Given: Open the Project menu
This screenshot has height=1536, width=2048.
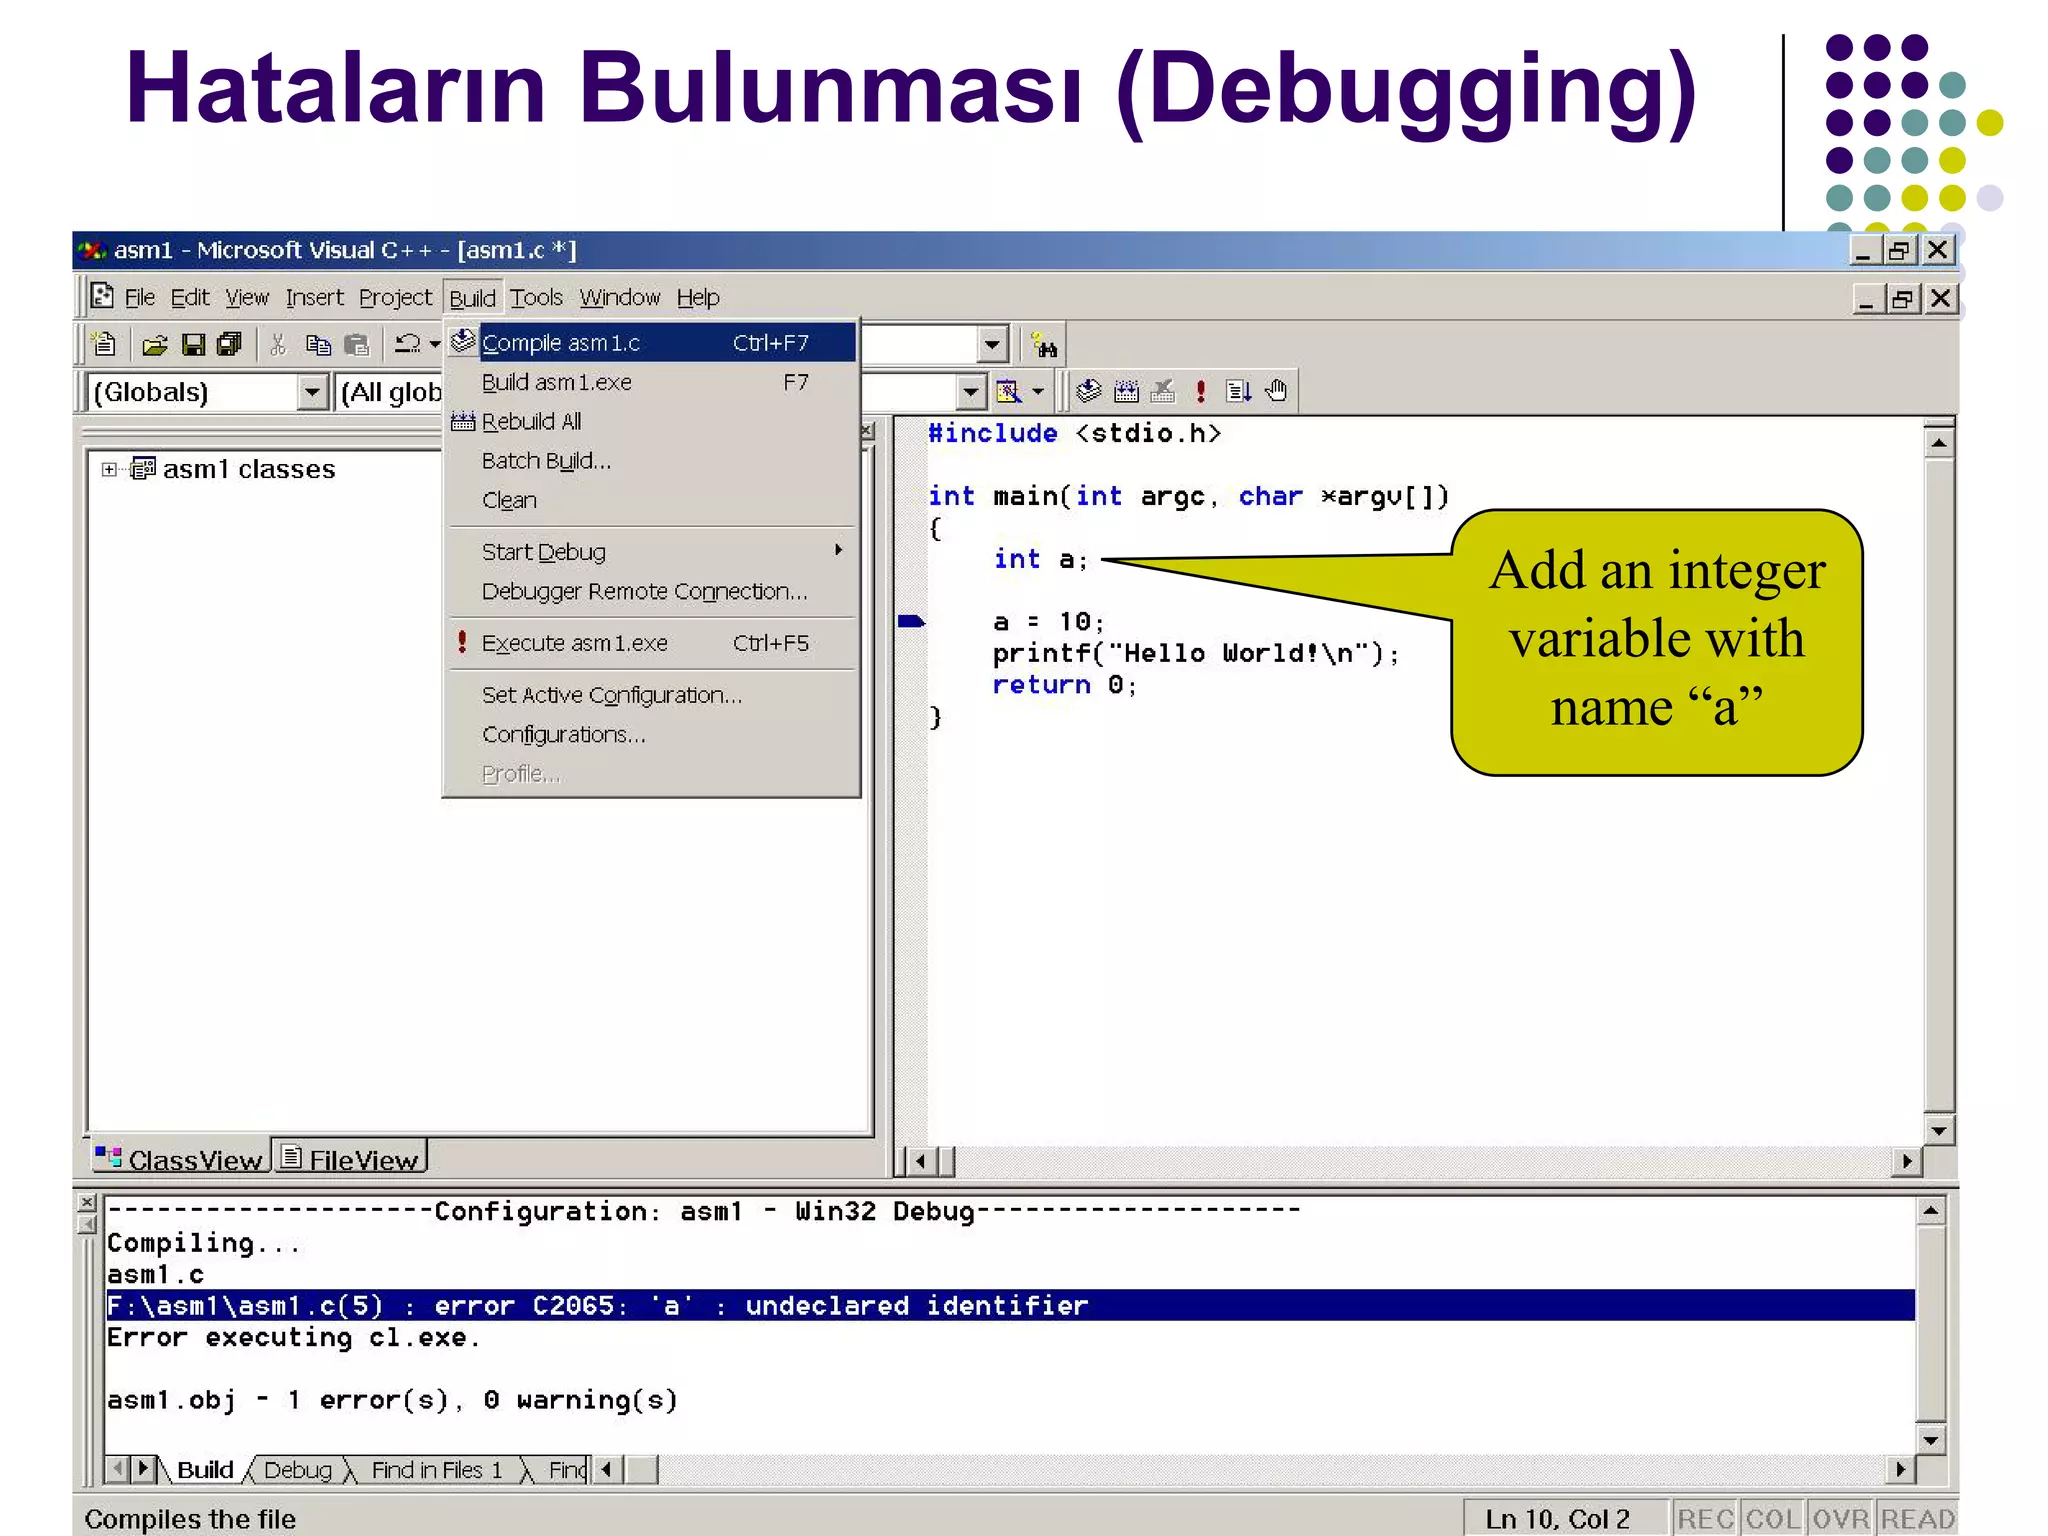Looking at the screenshot, I should 395,297.
